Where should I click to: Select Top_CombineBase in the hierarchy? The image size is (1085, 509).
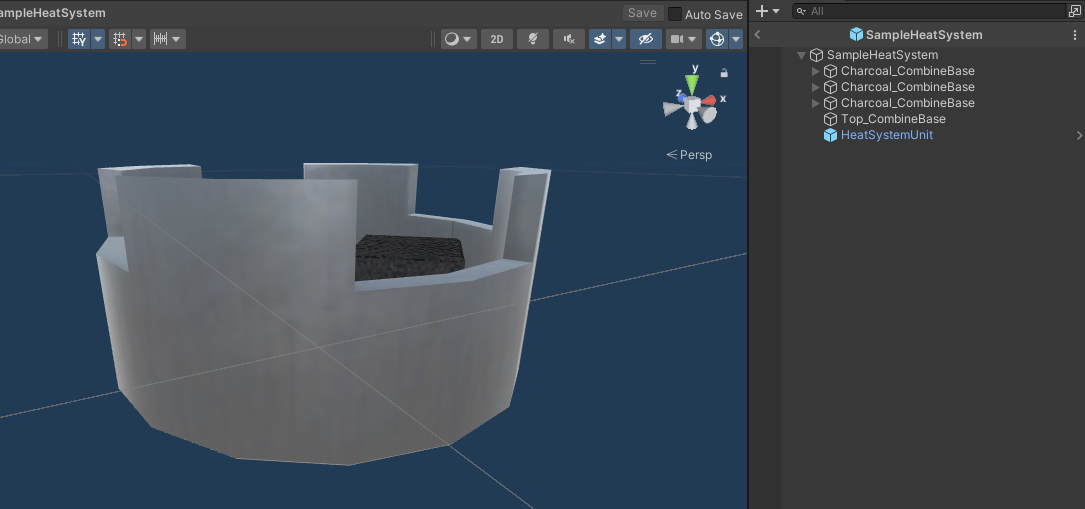point(893,119)
